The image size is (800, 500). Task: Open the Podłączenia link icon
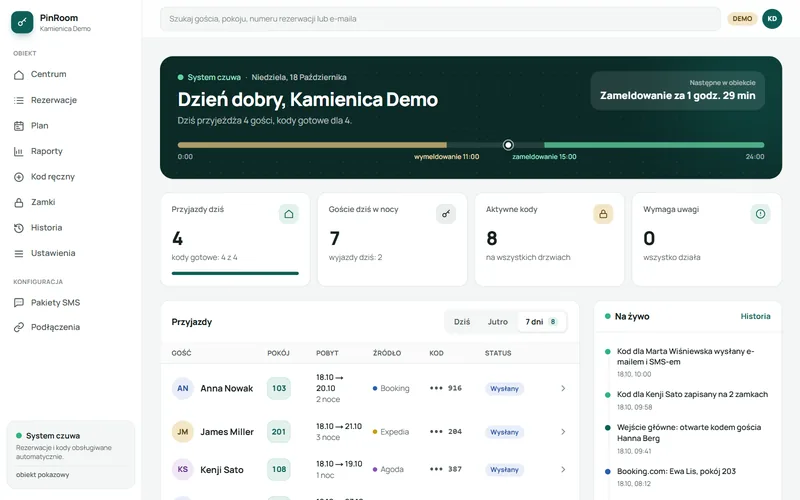click(x=19, y=327)
